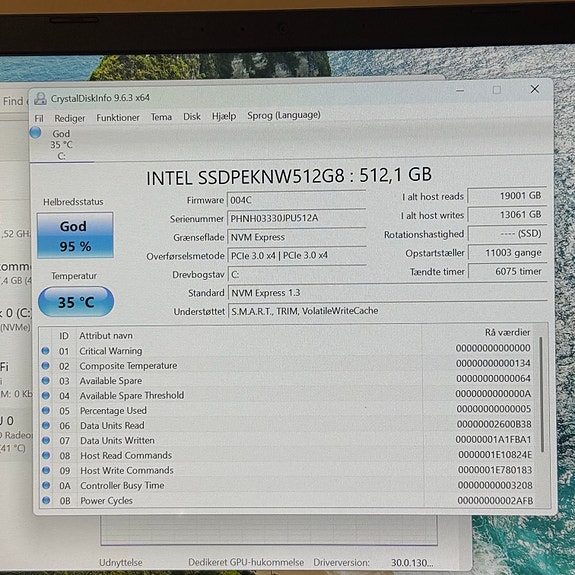The width and height of the screenshot is (575, 575).
Task: Click status dot for Host Write Commands
Action: pos(46,470)
